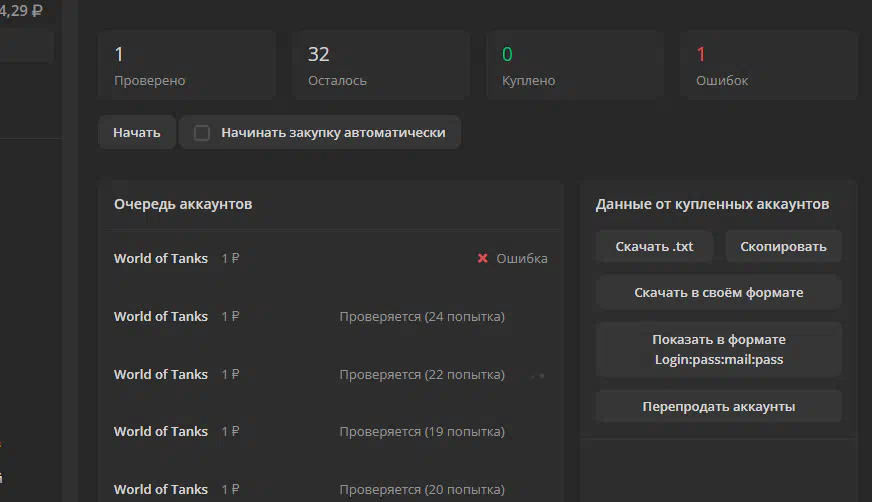Image resolution: width=872 pixels, height=502 pixels.
Task: Select first World of Tanks row with error
Action: pyautogui.click(x=331, y=259)
